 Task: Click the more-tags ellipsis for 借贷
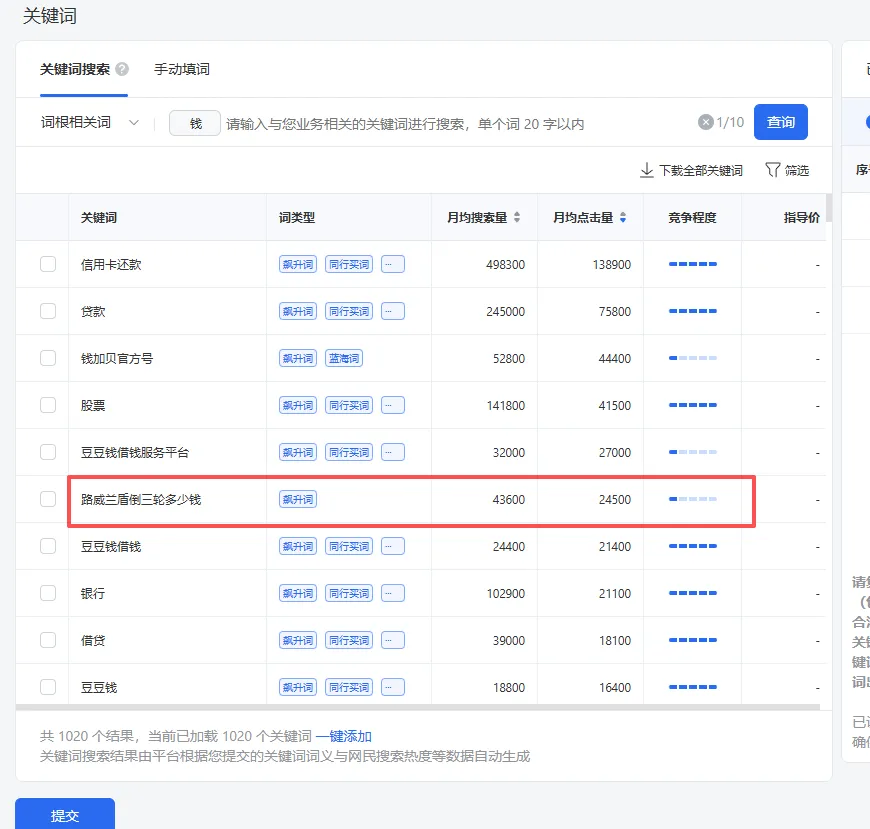click(x=393, y=640)
